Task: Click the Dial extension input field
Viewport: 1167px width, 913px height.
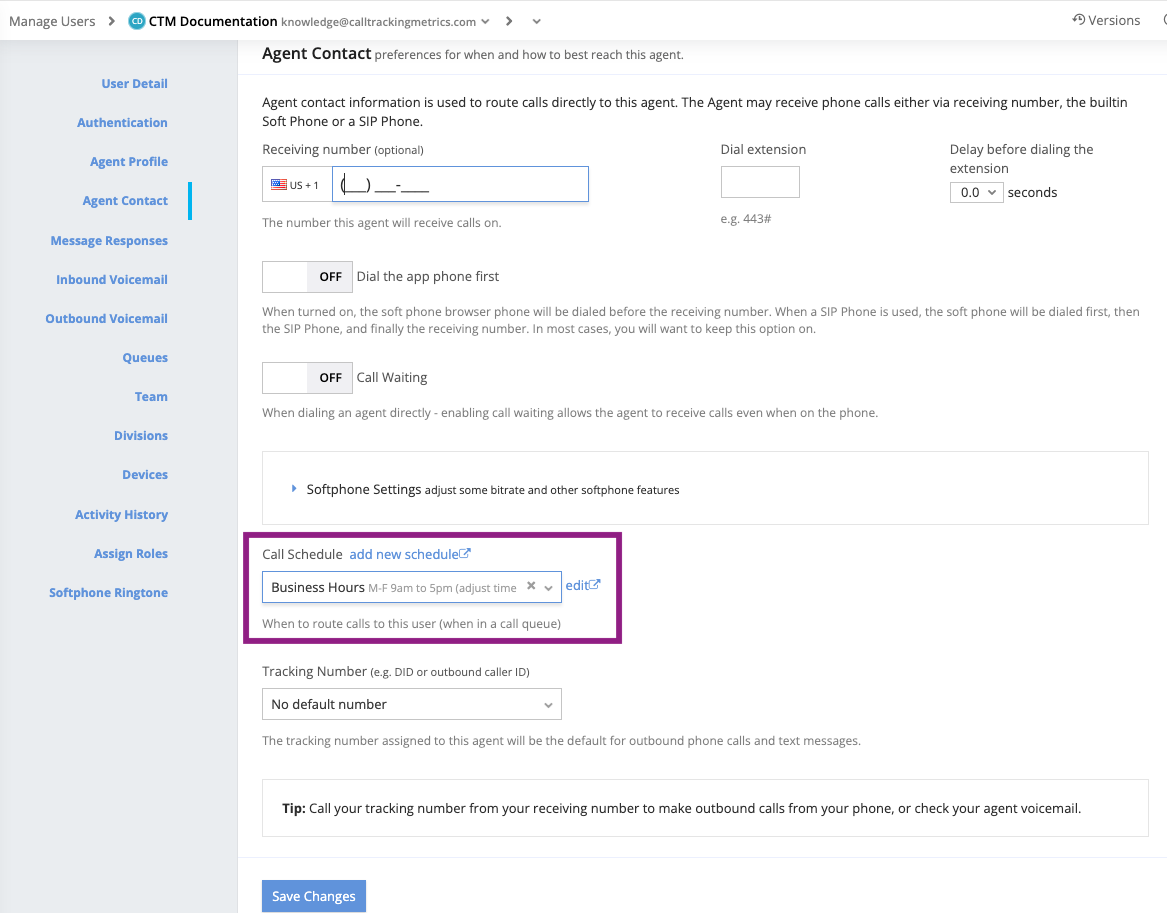Action: click(x=760, y=182)
